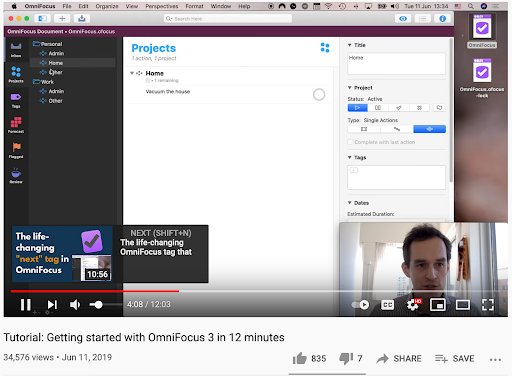This screenshot has height=376, width=512.
Task: Select Sequential project type button
Action: pyautogui.click(x=397, y=129)
